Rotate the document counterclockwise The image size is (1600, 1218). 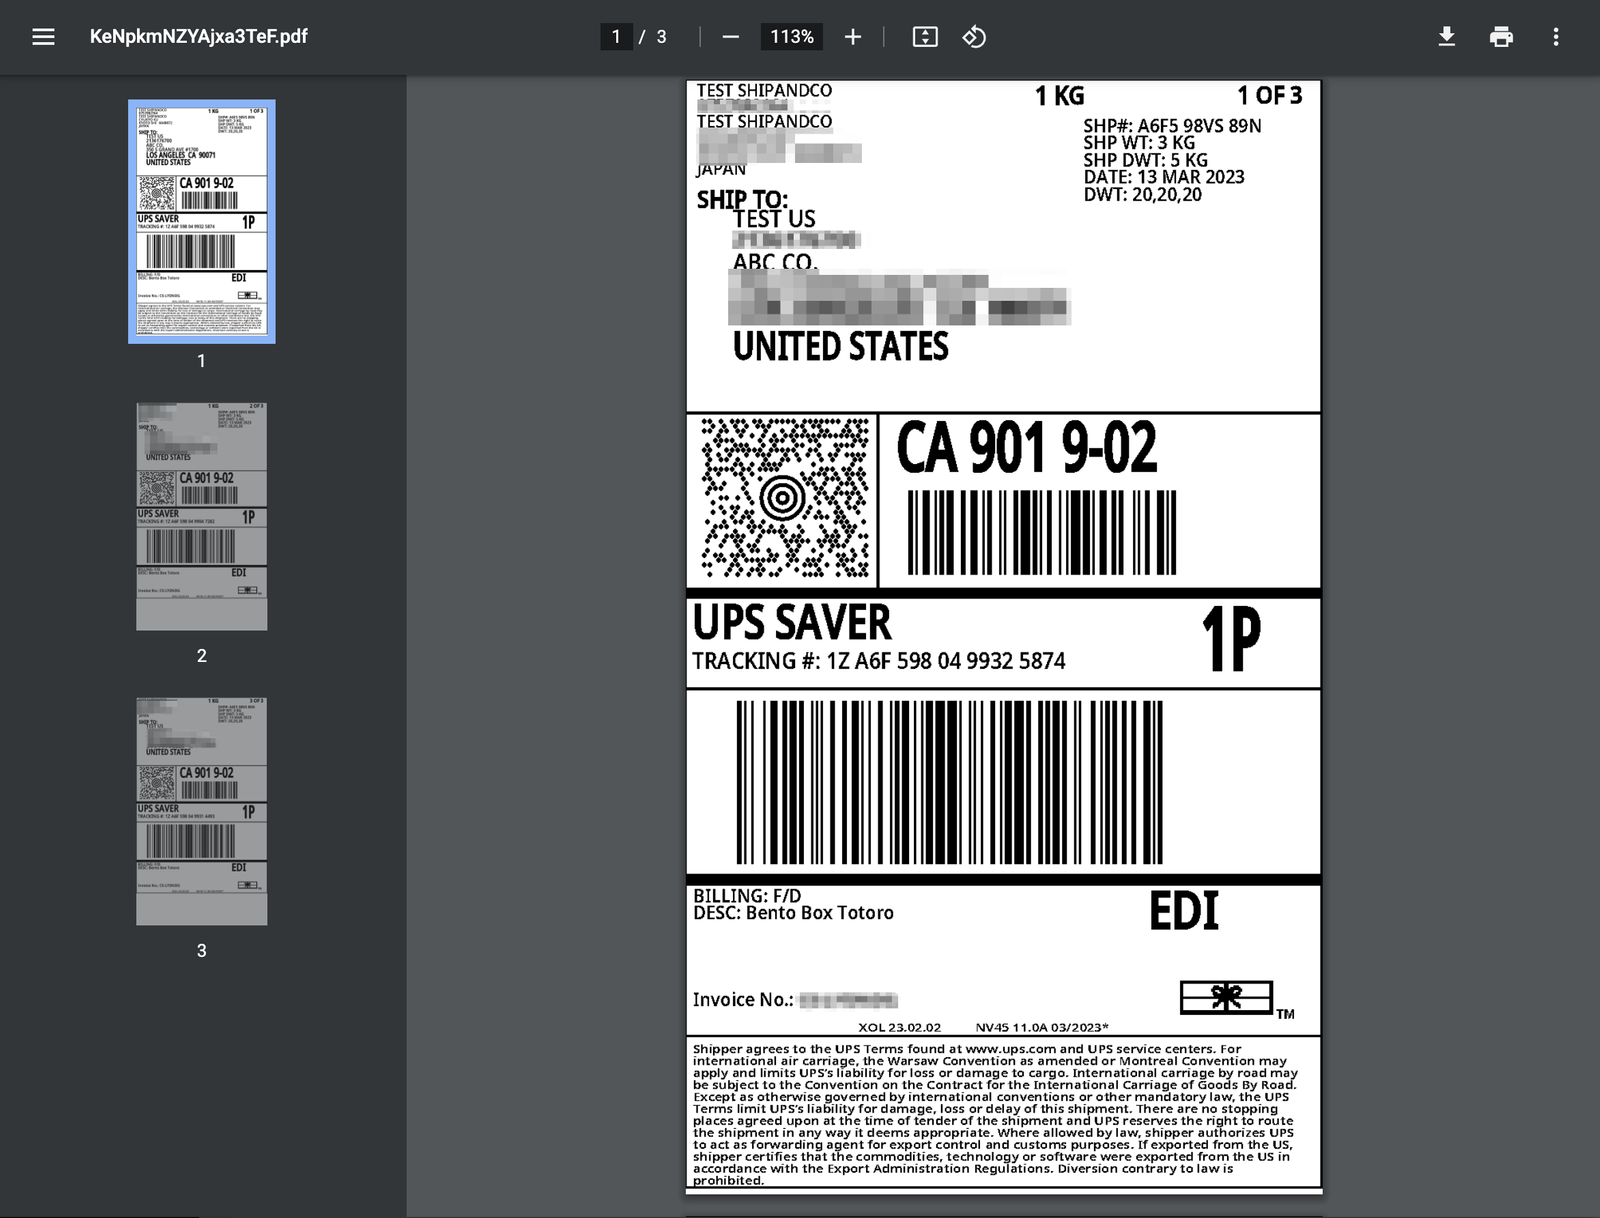coord(973,36)
